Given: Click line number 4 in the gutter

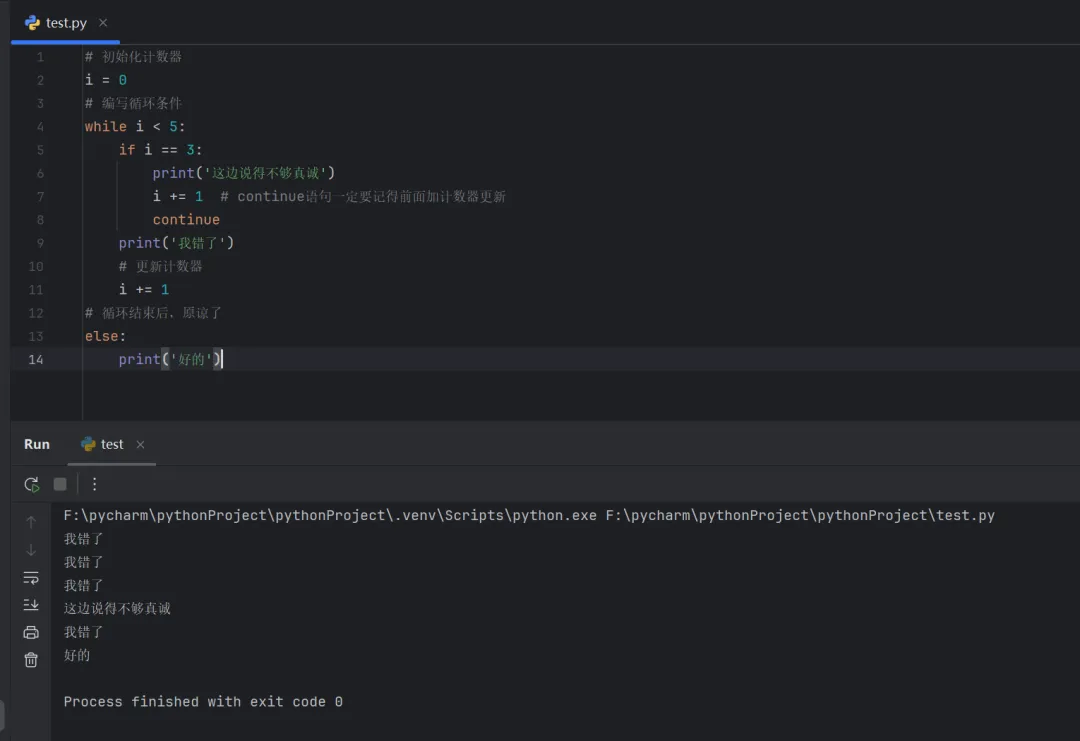Looking at the screenshot, I should [40, 127].
